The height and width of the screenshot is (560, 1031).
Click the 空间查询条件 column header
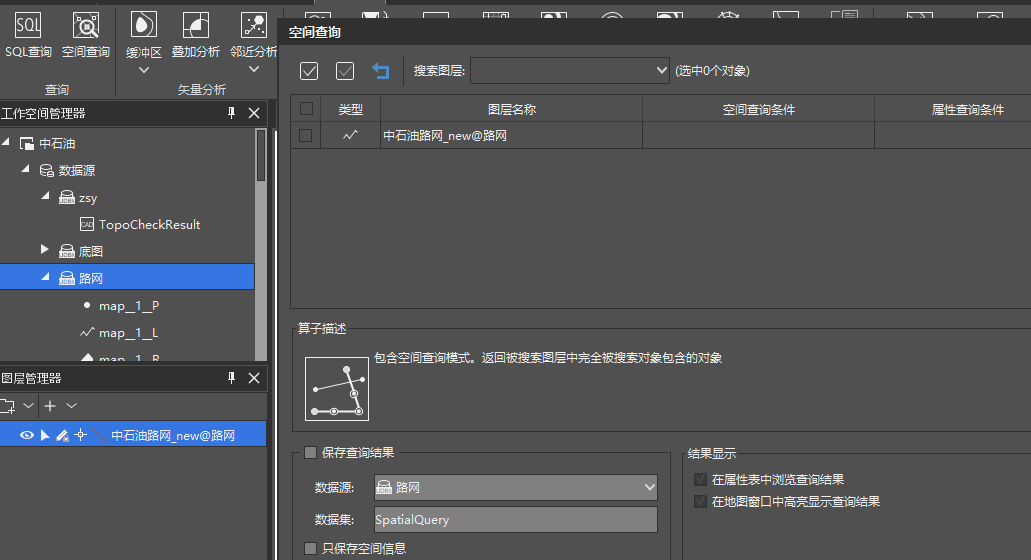758,109
